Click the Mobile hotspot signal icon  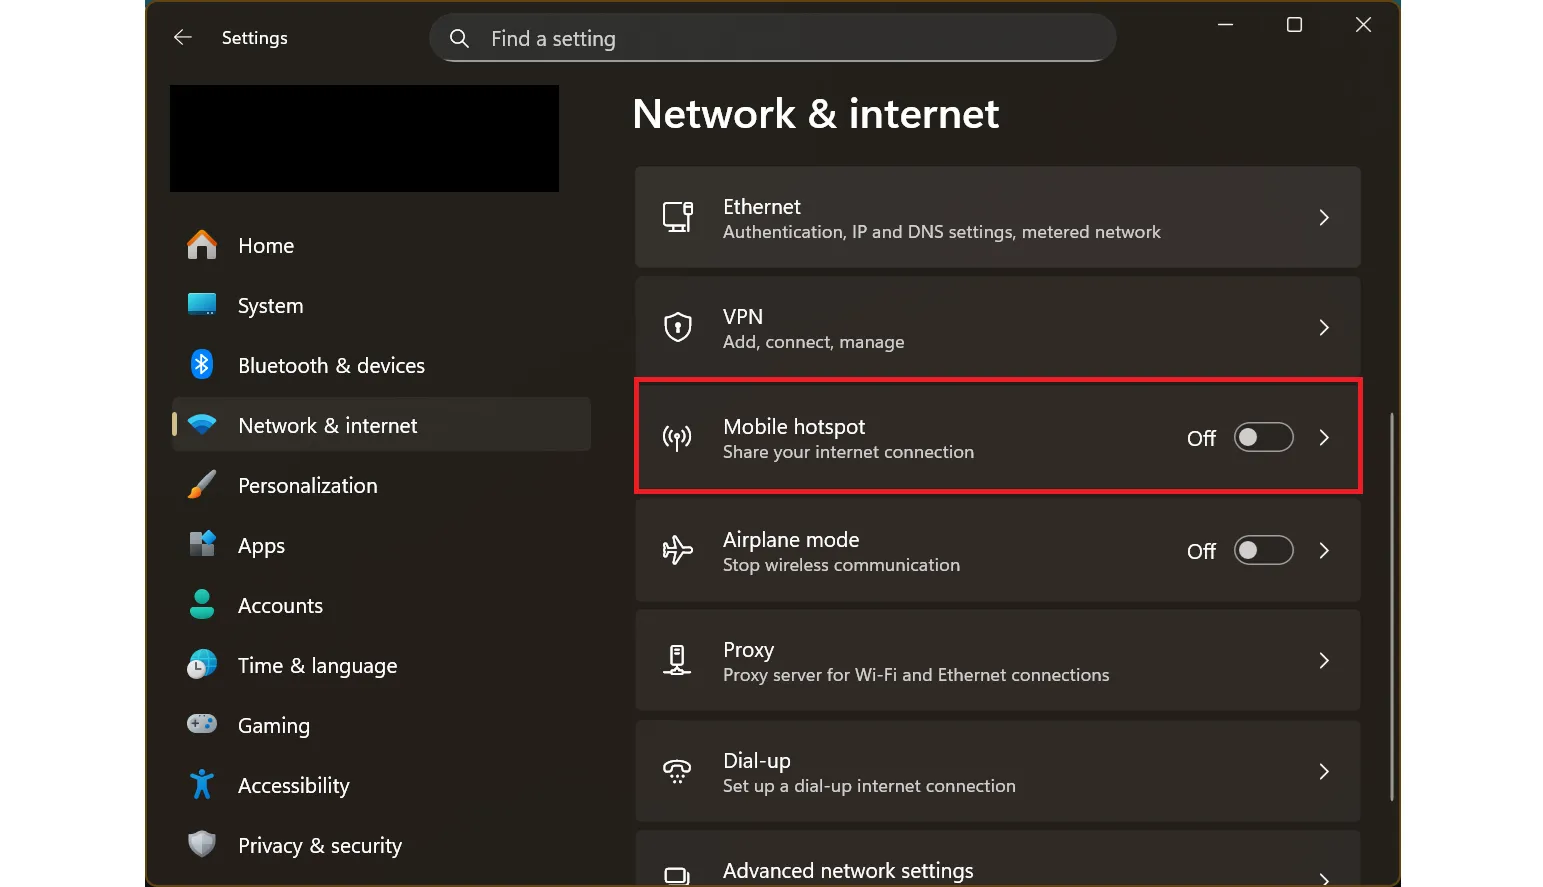(x=677, y=437)
